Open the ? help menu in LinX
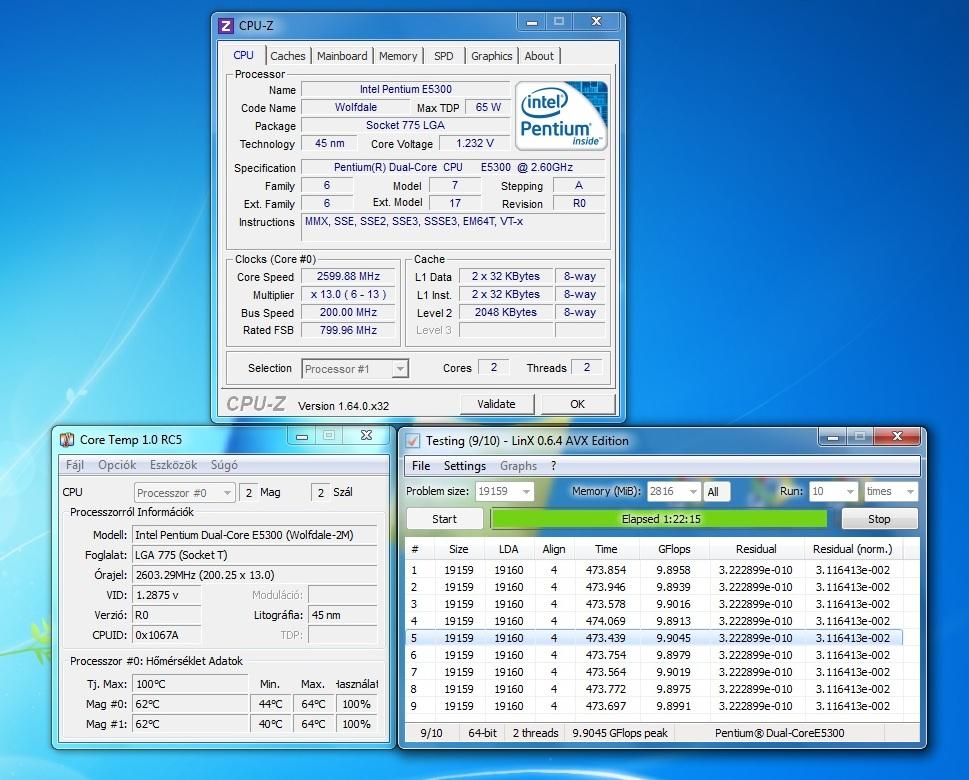This screenshot has width=969, height=780. [553, 466]
